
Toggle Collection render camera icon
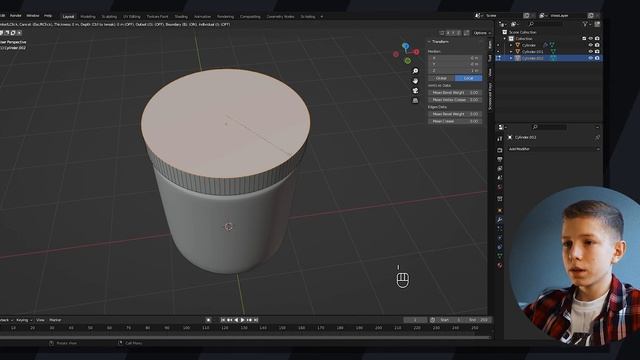point(597,38)
